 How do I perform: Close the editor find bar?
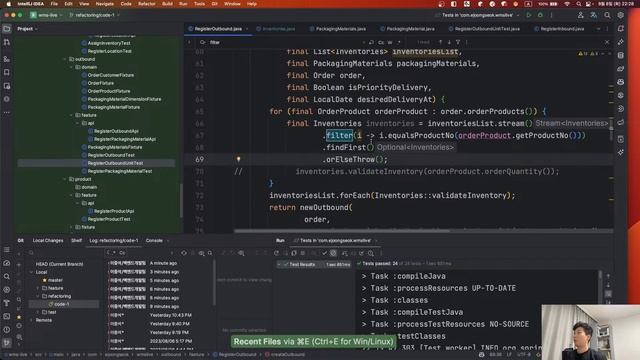[x=607, y=42]
